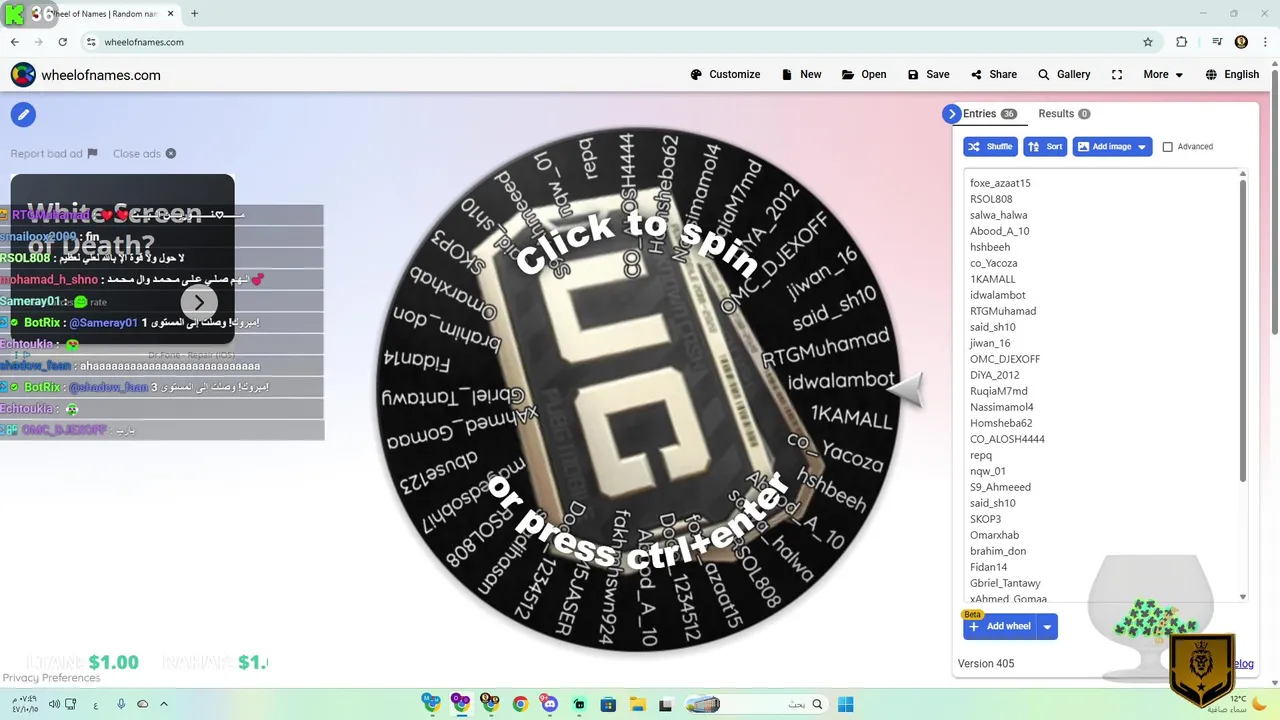The width and height of the screenshot is (1280, 720).
Task: Expand the More dropdown menu
Action: pos(1163,75)
